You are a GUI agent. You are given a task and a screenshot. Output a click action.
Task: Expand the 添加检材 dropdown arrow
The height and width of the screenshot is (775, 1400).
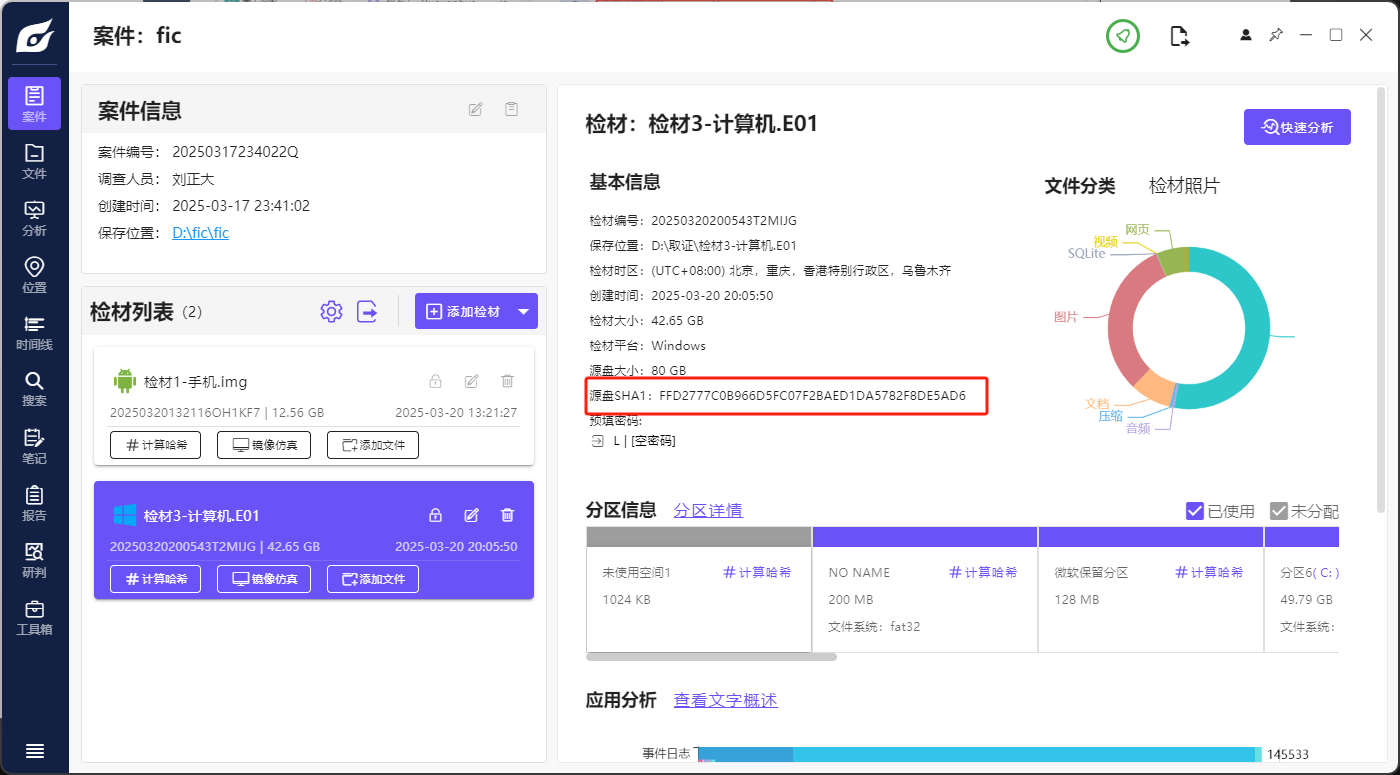(524, 311)
